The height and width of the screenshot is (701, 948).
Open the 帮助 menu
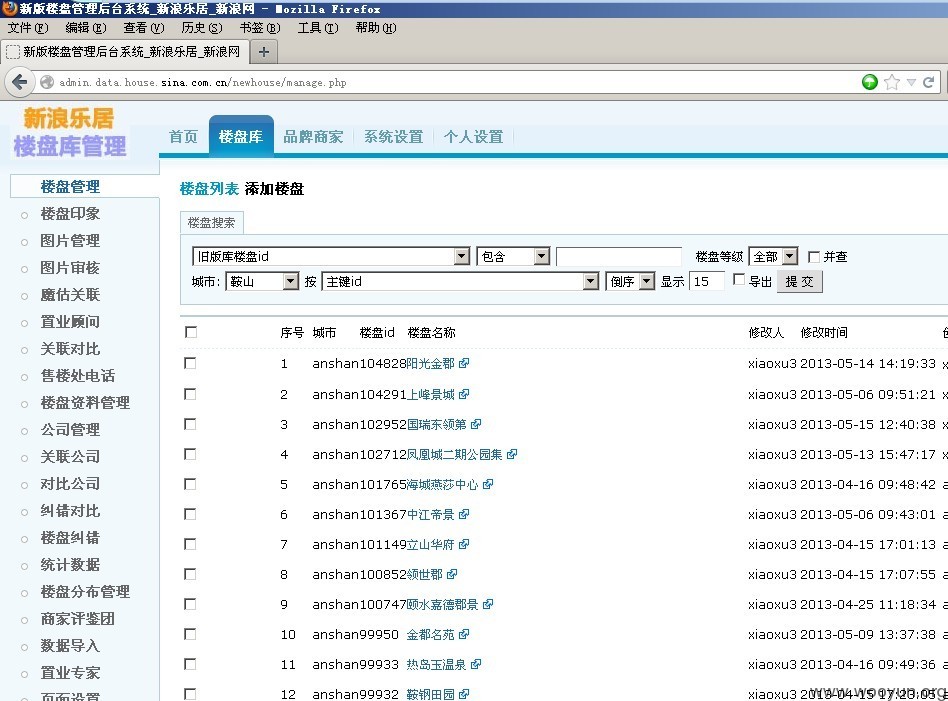(376, 28)
